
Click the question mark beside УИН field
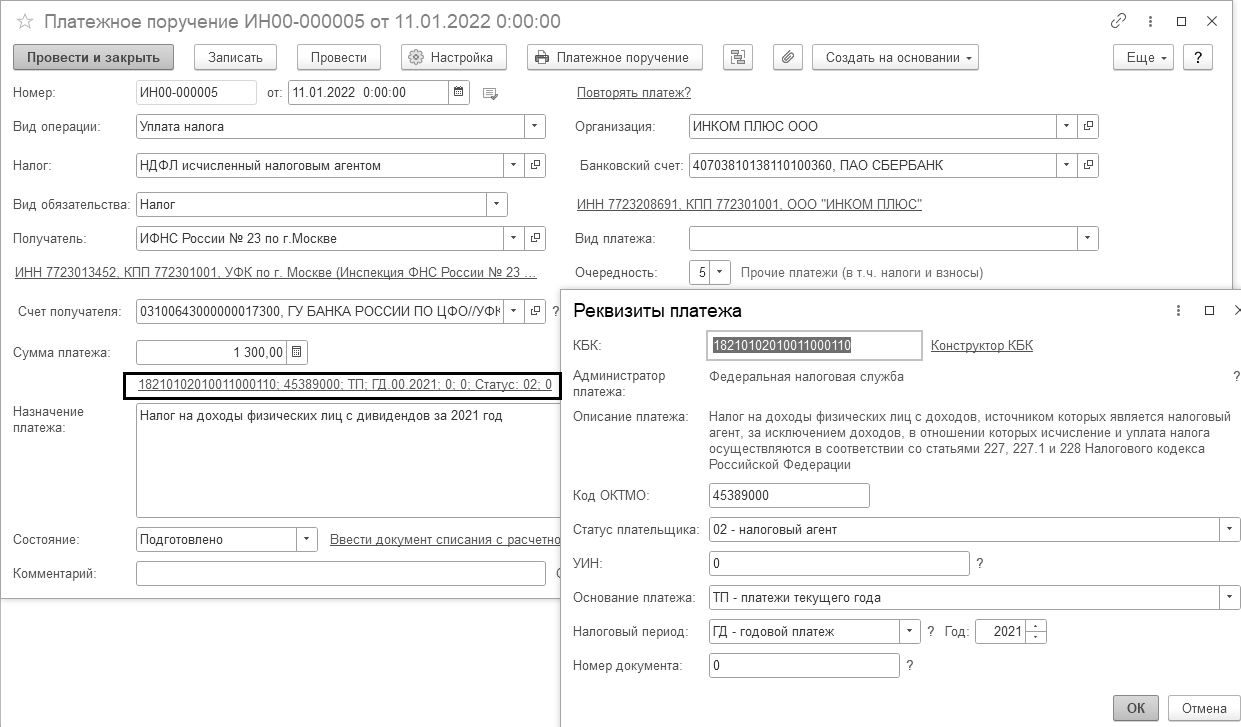[x=980, y=564]
